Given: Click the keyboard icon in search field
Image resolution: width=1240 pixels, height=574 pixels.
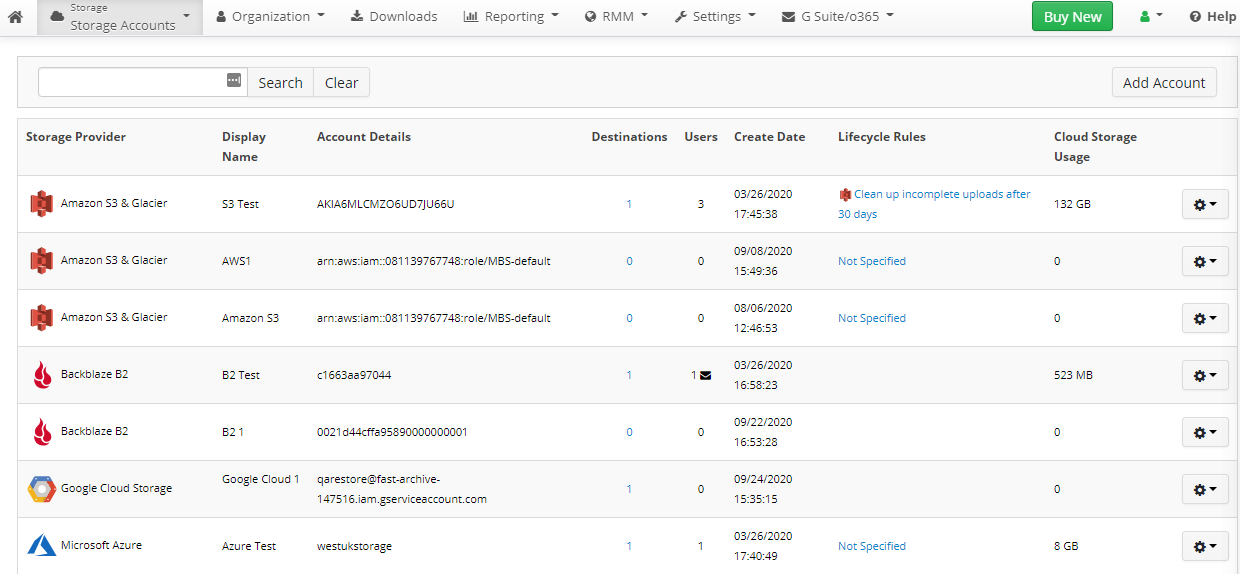Looking at the screenshot, I should 234,80.
